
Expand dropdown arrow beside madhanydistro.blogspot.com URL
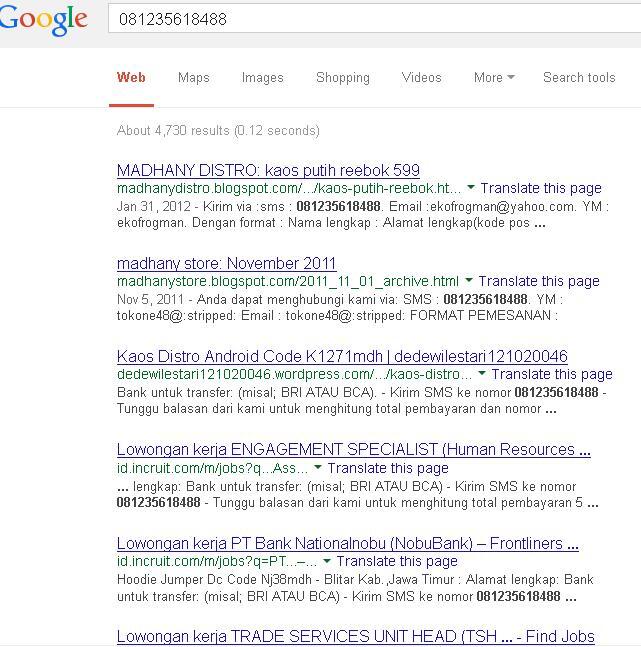coord(471,188)
